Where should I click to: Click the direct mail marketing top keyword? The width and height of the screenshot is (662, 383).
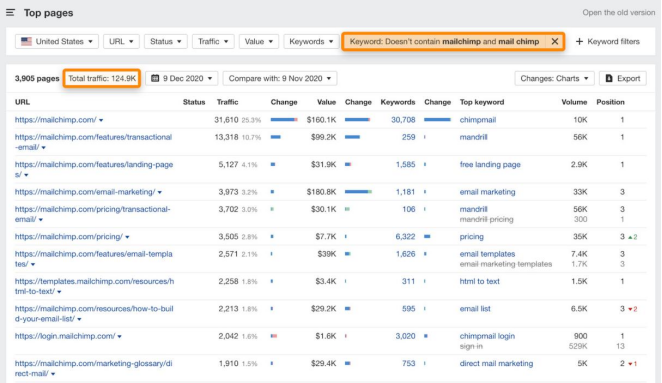496,364
